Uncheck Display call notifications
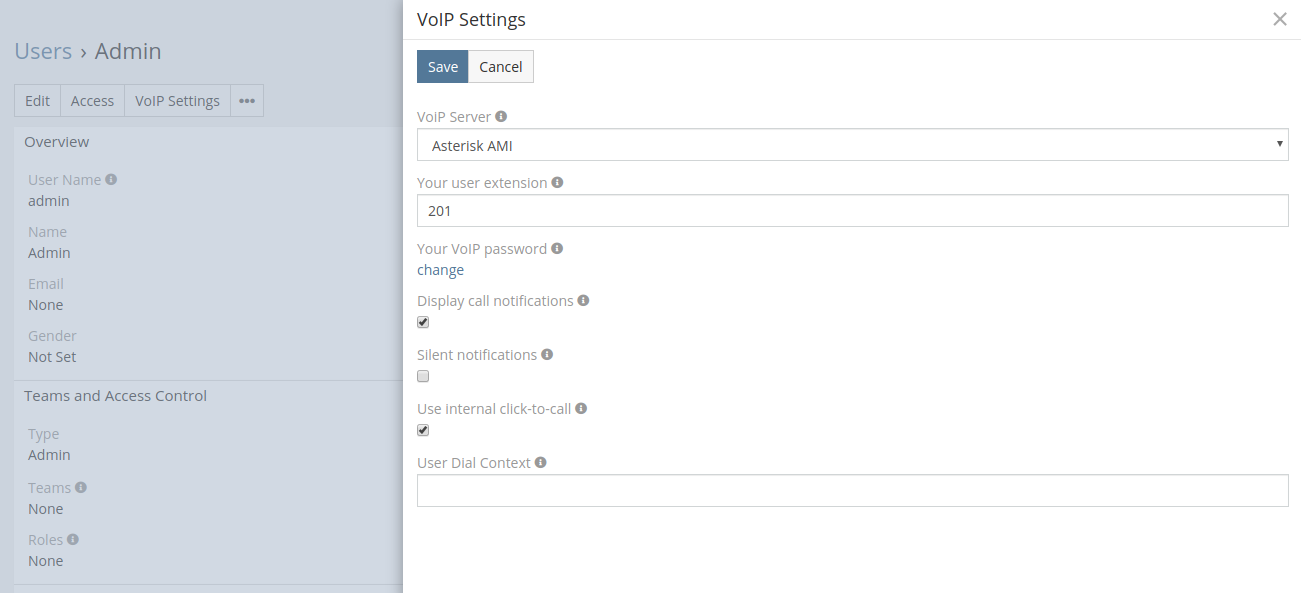 point(423,322)
